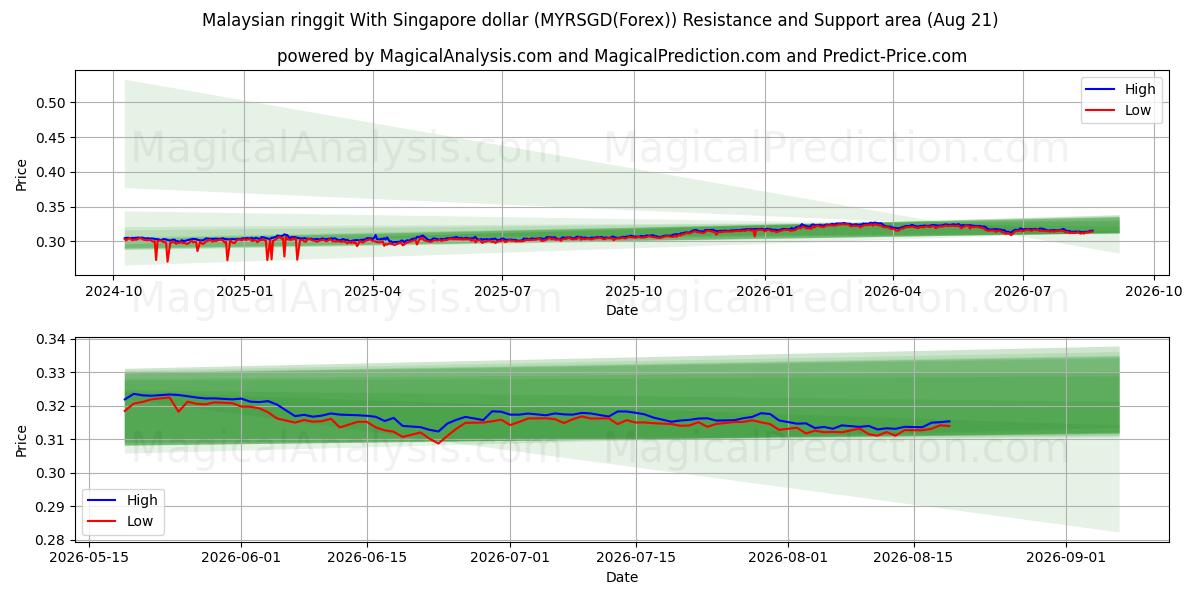Click the chart title mentioning MYRSGD(Forex)

[x=600, y=20]
